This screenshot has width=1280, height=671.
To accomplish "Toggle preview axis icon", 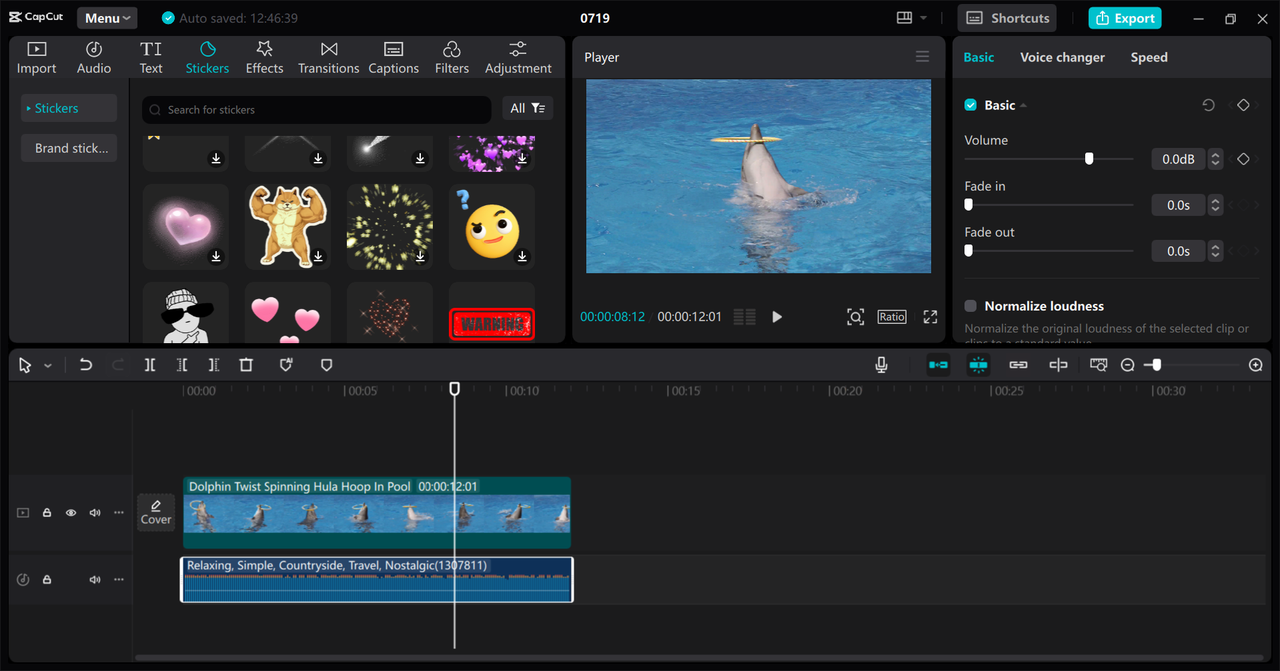I will coord(1058,365).
